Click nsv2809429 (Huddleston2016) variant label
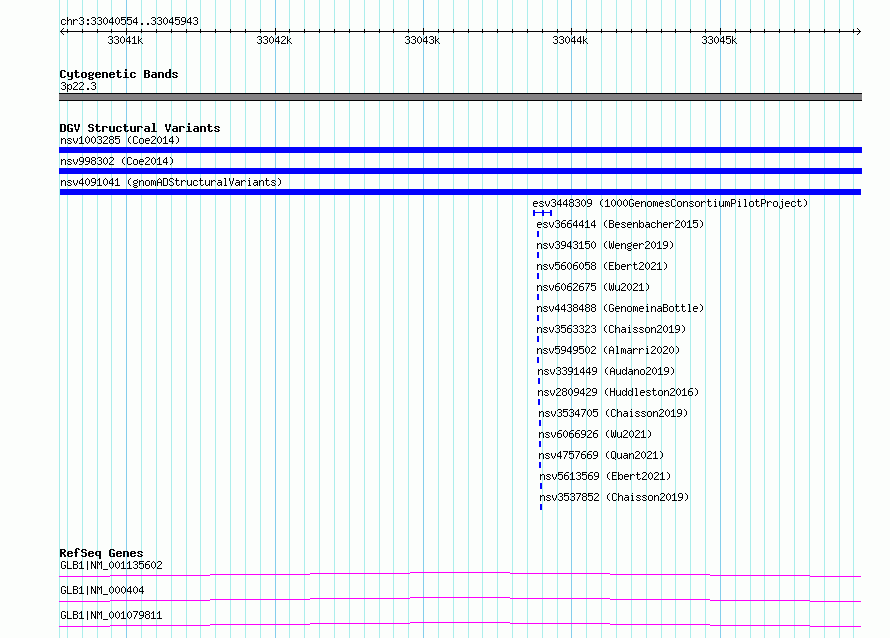 618,392
